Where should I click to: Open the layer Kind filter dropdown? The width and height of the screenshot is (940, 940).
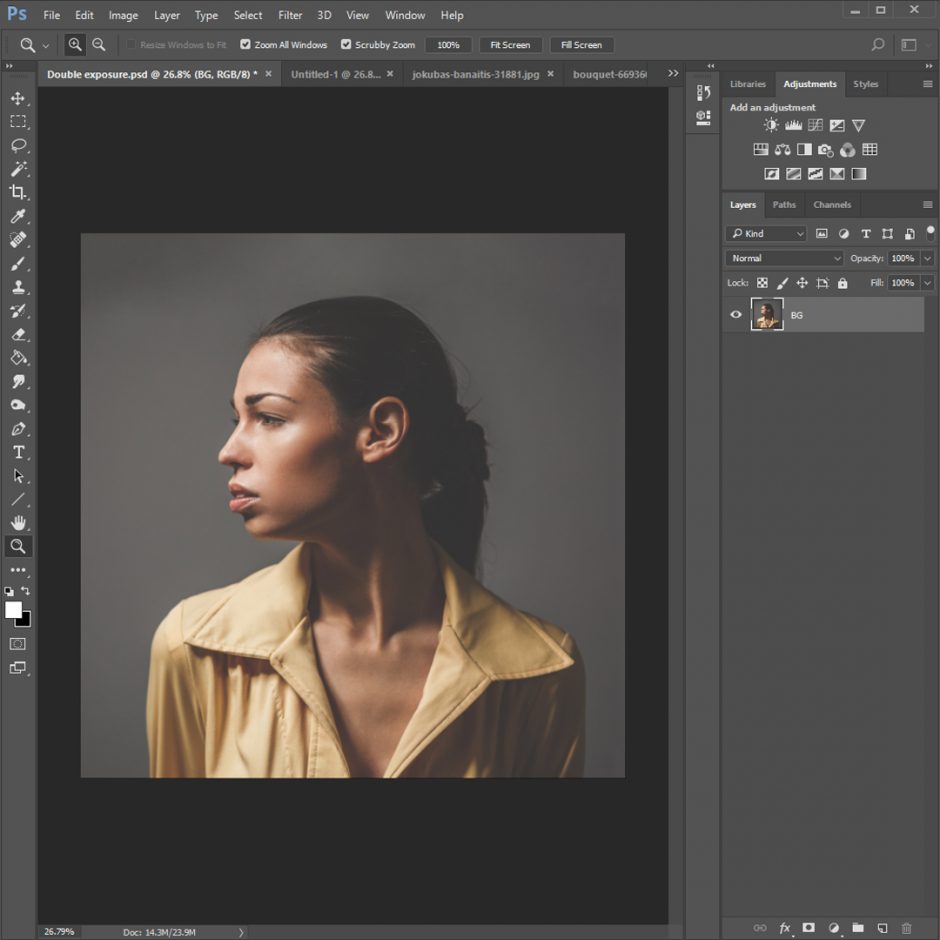[x=766, y=233]
